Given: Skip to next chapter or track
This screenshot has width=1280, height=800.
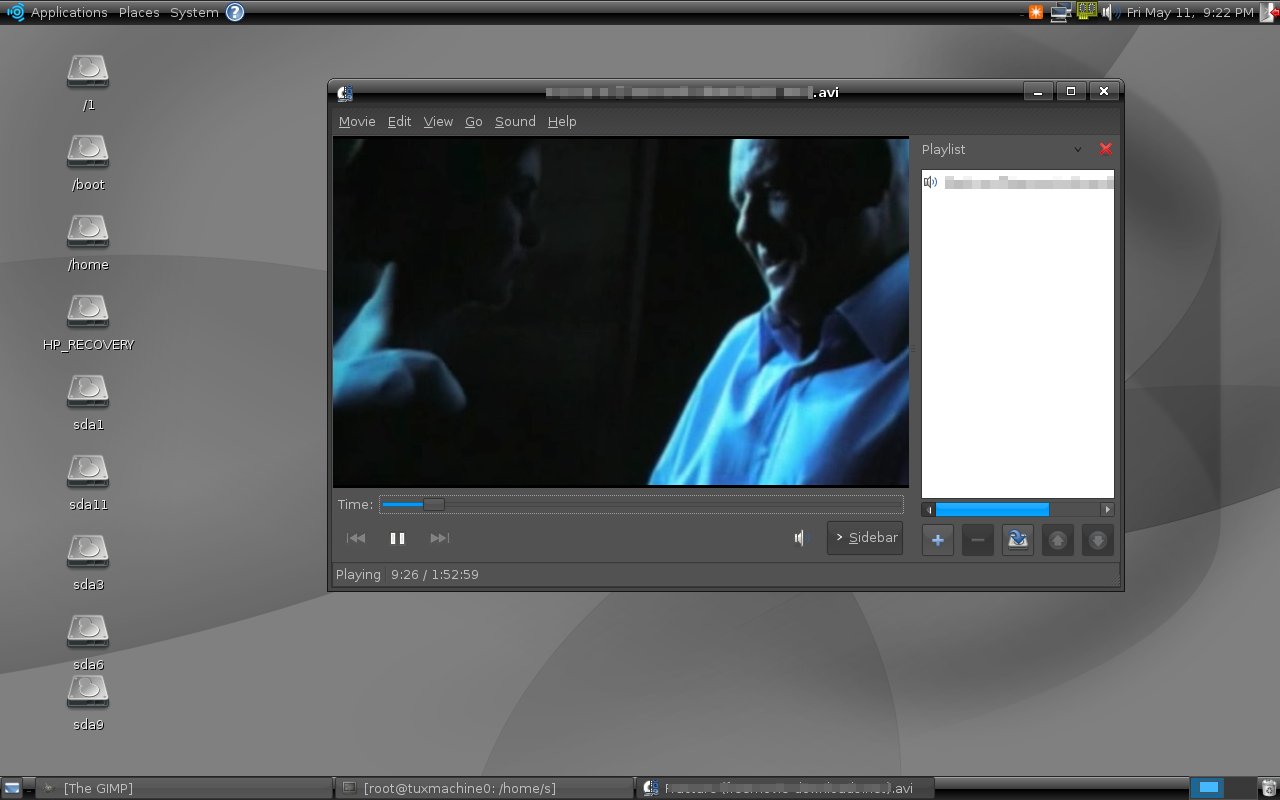Looking at the screenshot, I should pyautogui.click(x=439, y=538).
